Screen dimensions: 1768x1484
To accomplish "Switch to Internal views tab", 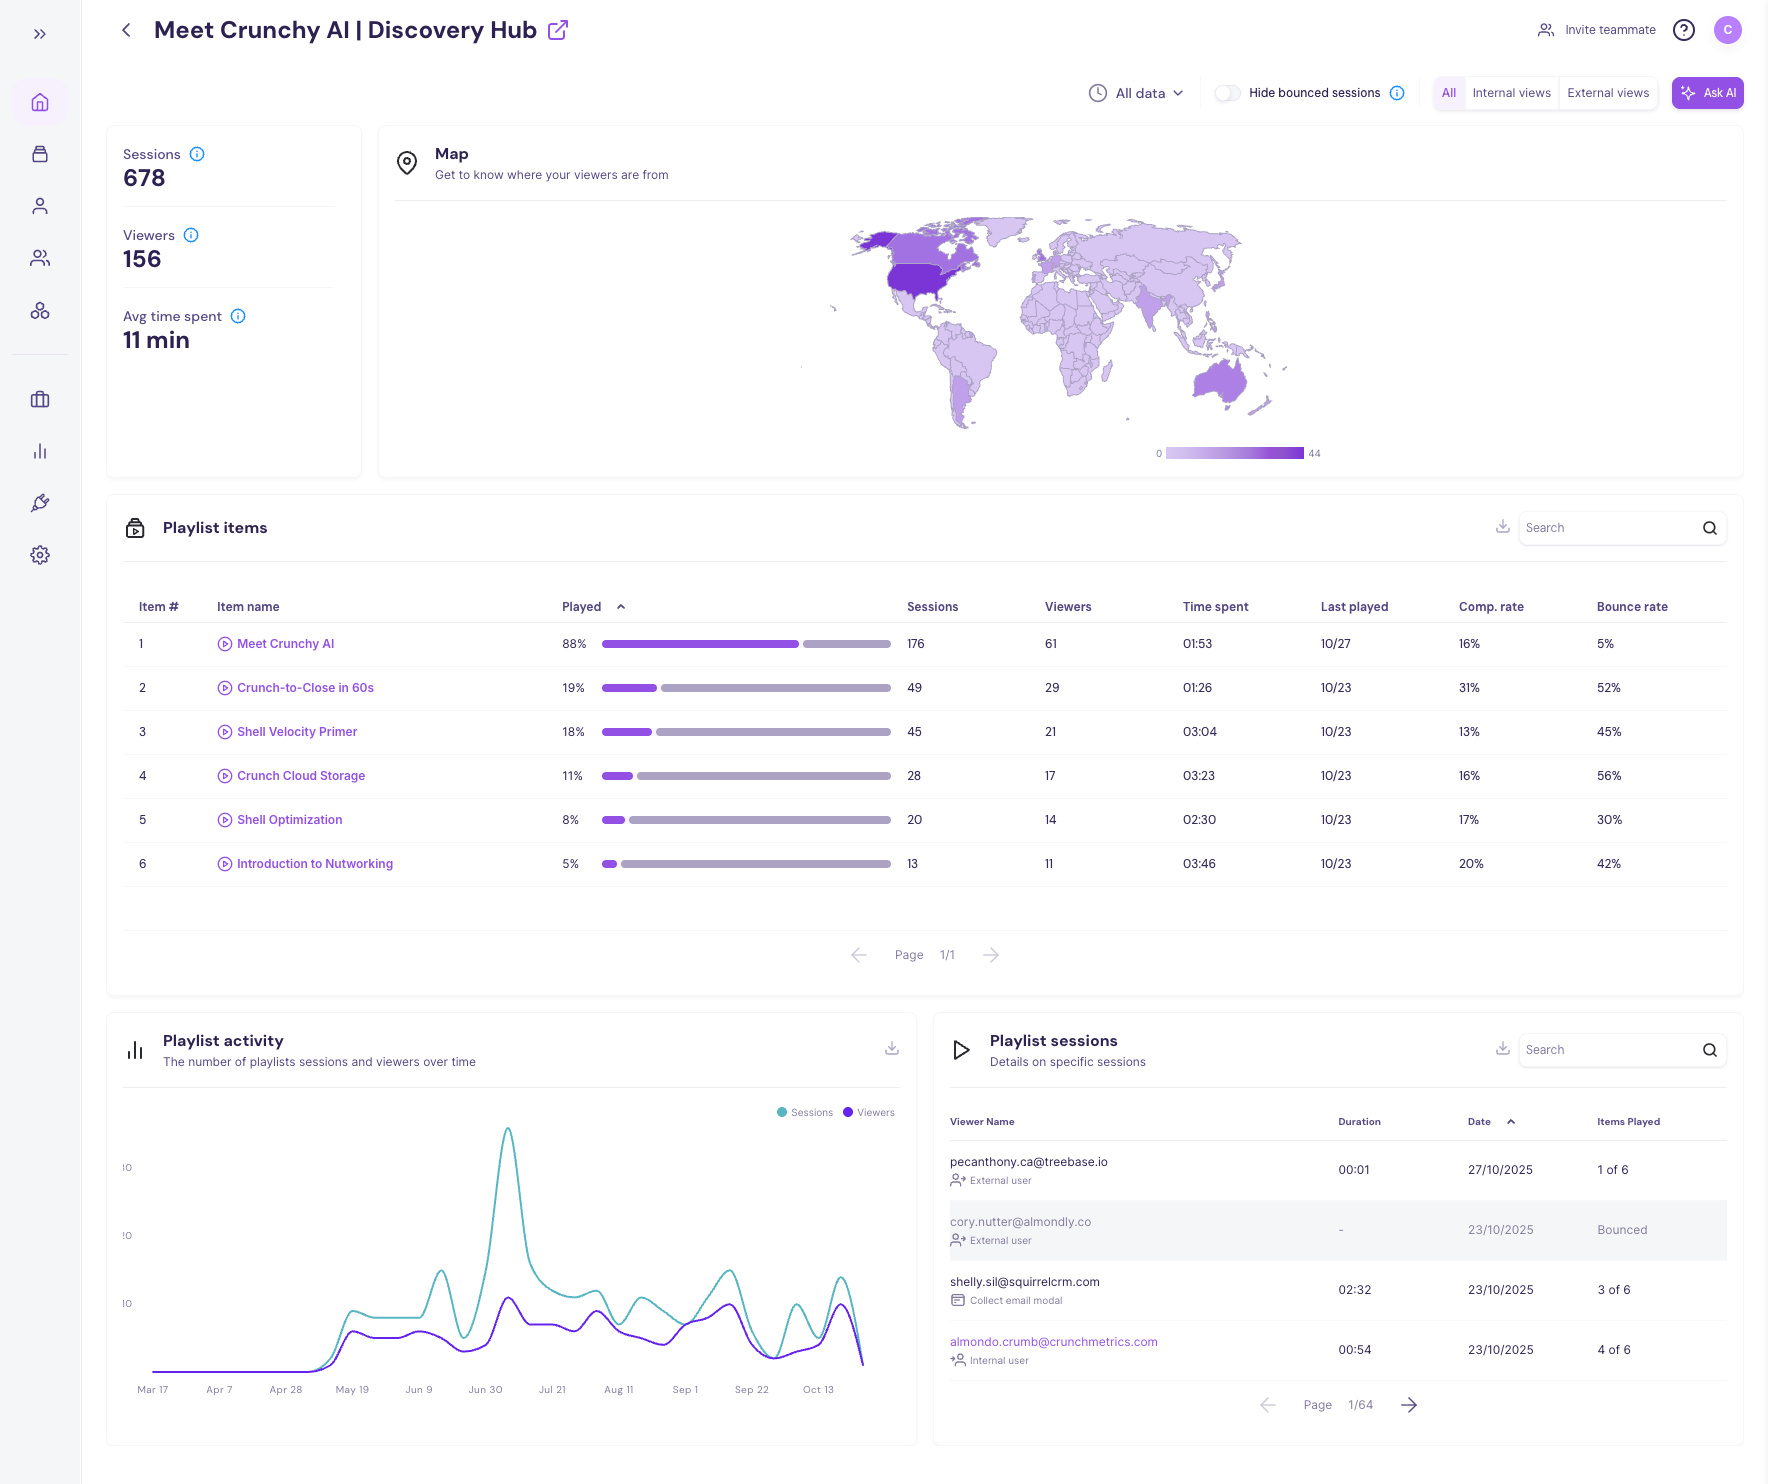I will tap(1511, 93).
